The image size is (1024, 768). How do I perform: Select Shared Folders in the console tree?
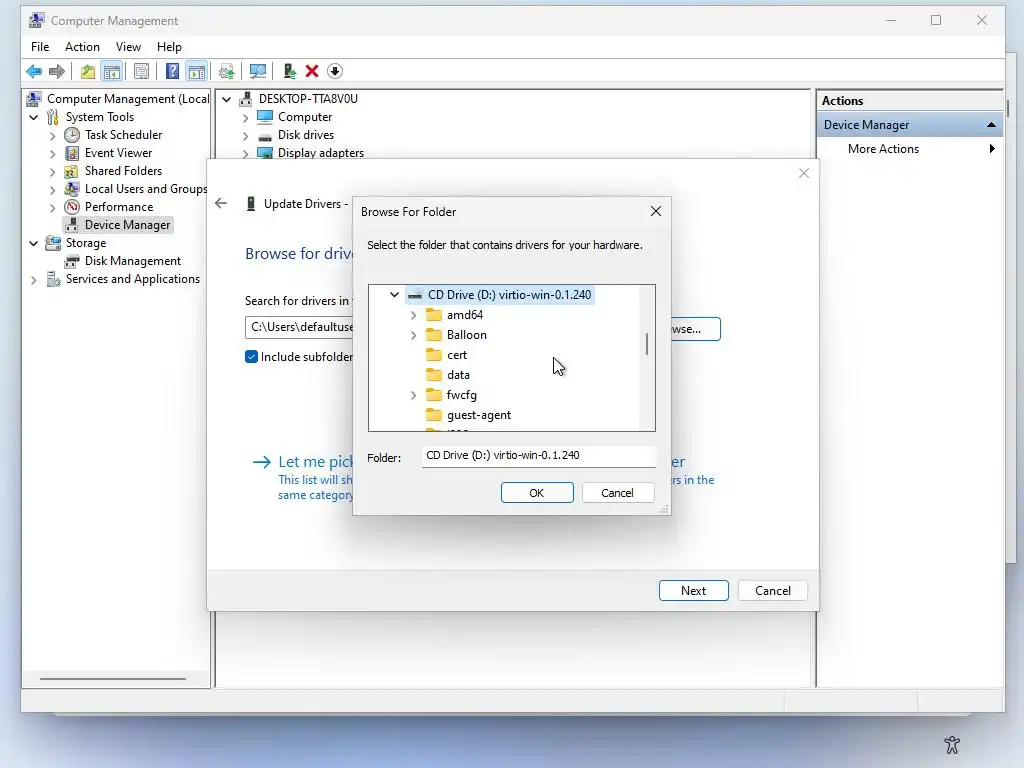point(123,170)
